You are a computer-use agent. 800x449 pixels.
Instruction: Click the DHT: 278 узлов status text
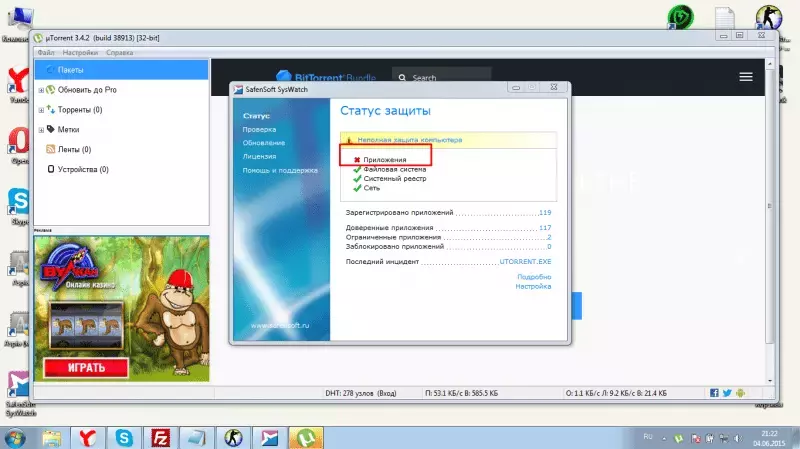tap(361, 393)
